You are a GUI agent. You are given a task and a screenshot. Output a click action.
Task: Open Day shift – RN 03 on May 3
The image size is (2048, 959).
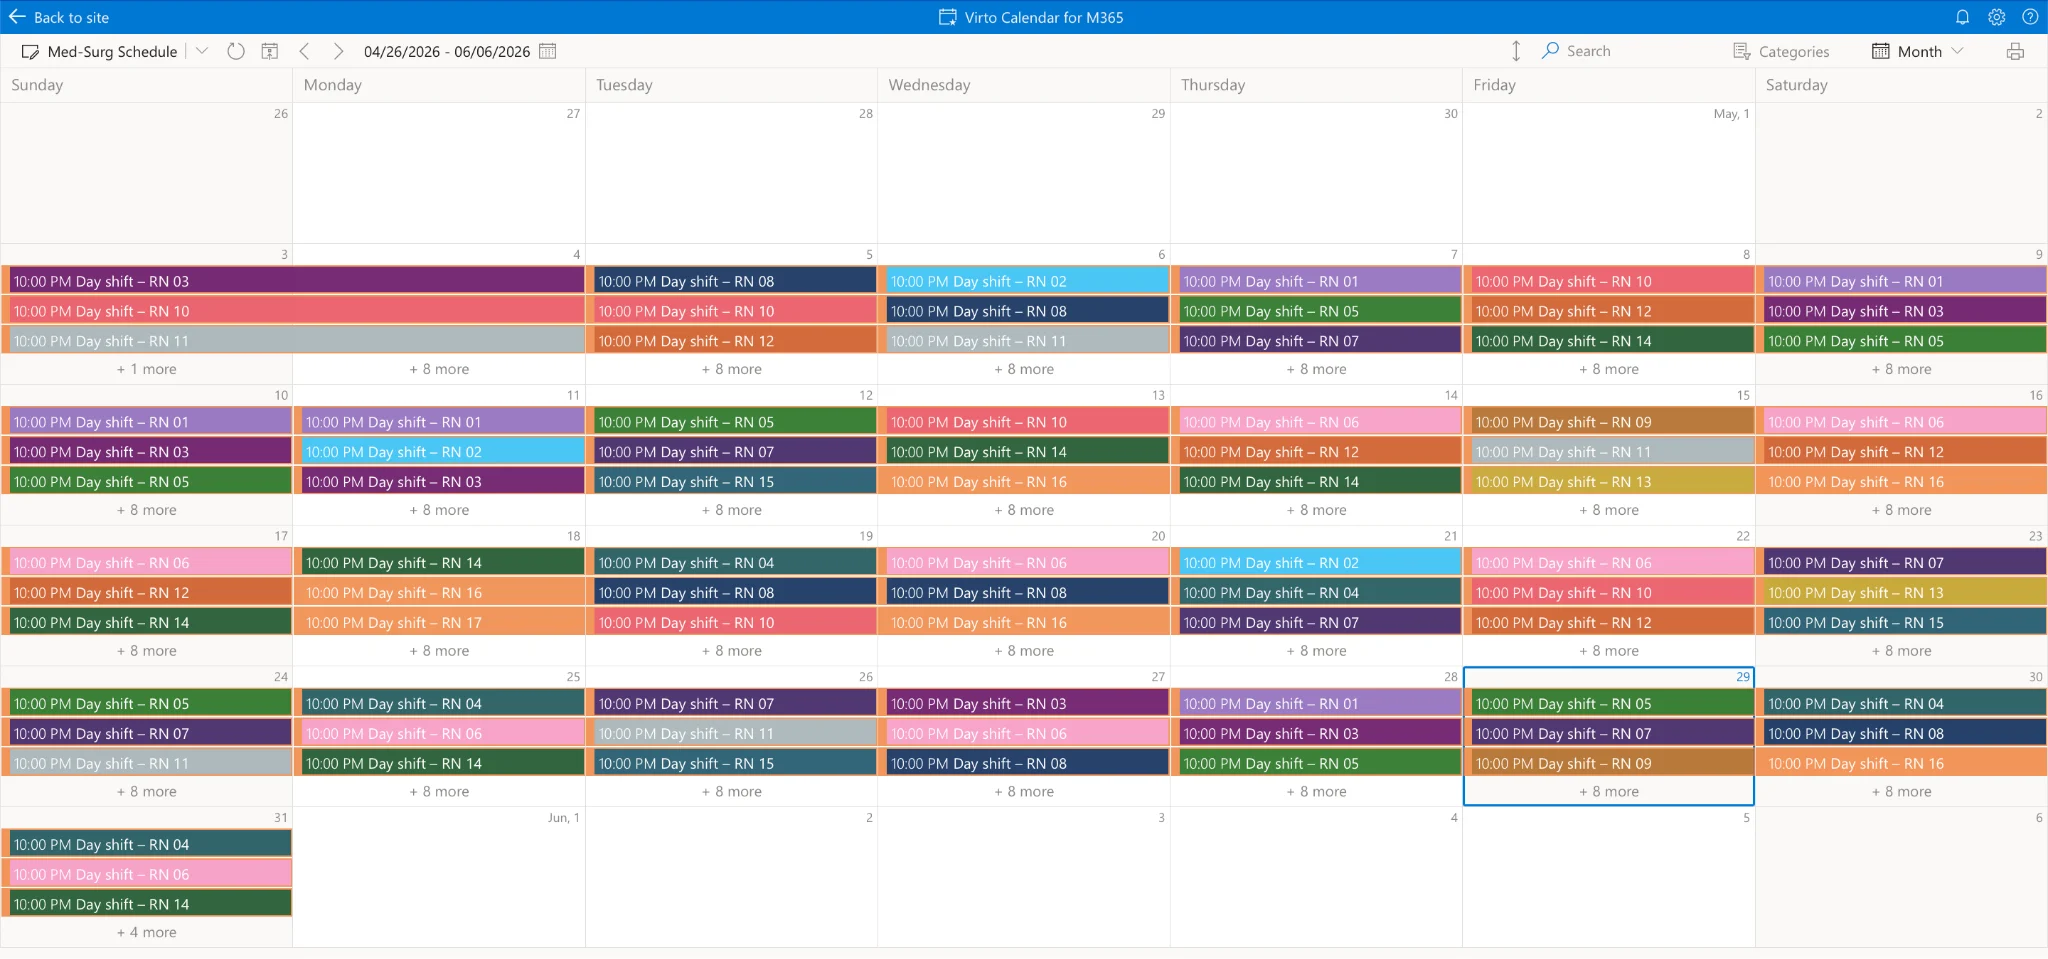294,281
